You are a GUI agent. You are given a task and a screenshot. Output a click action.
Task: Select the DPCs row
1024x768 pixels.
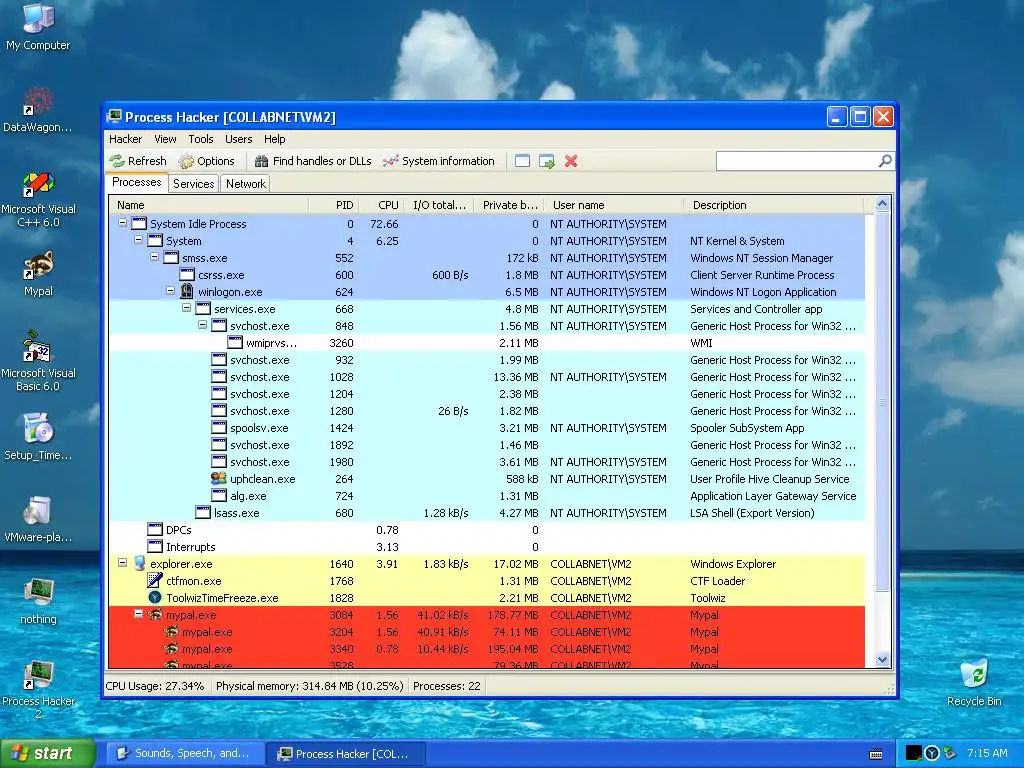[x=487, y=530]
